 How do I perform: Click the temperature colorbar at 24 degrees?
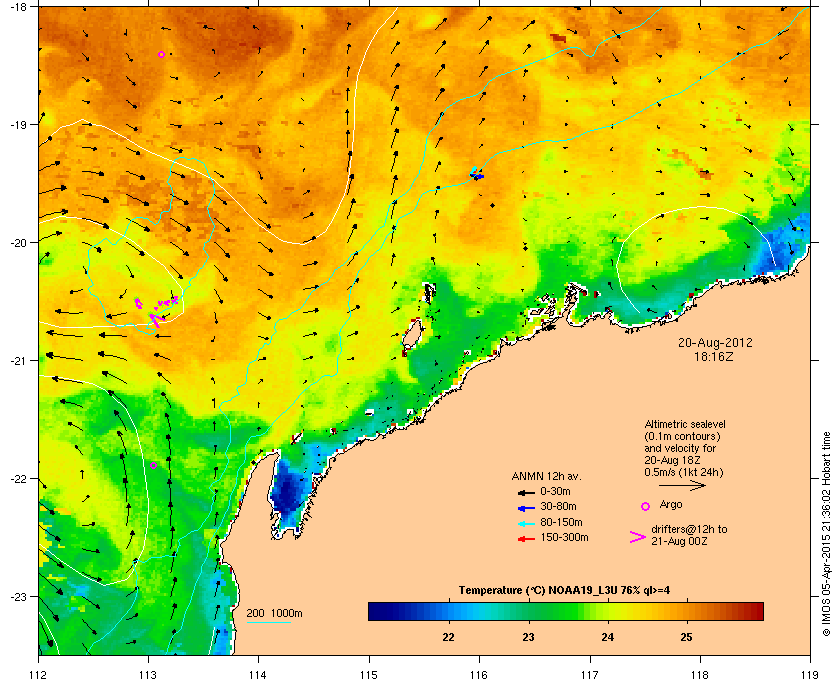(608, 611)
